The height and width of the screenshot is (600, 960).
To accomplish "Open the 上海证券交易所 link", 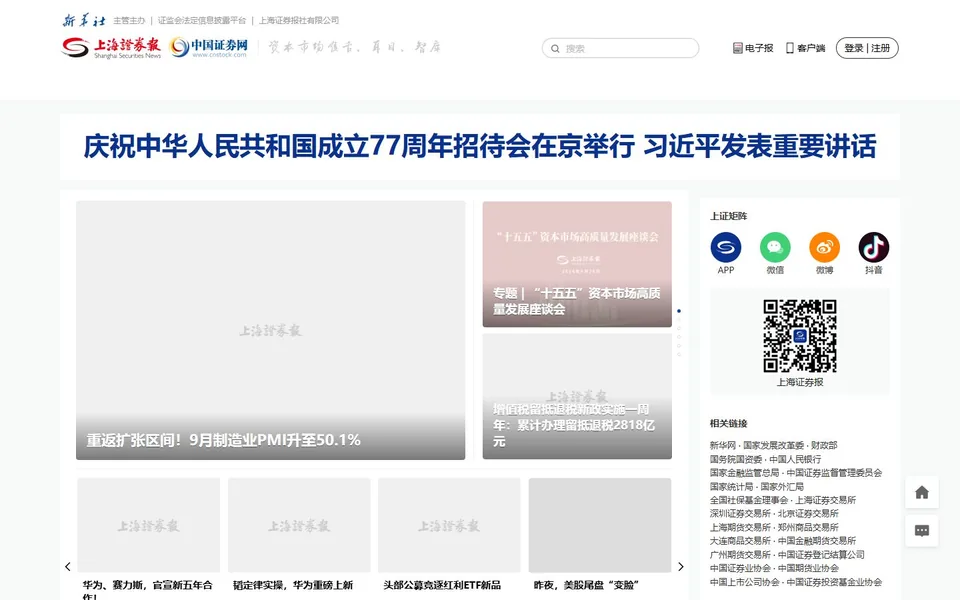I will point(825,500).
